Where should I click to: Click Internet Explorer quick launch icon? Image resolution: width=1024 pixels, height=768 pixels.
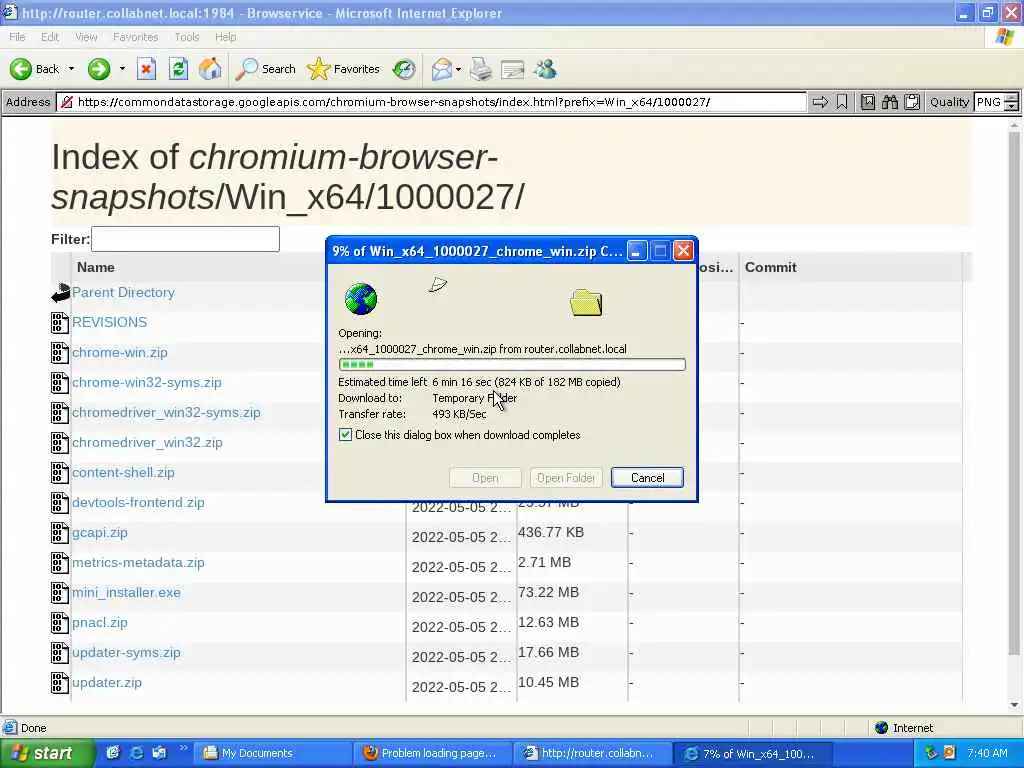click(x=136, y=753)
